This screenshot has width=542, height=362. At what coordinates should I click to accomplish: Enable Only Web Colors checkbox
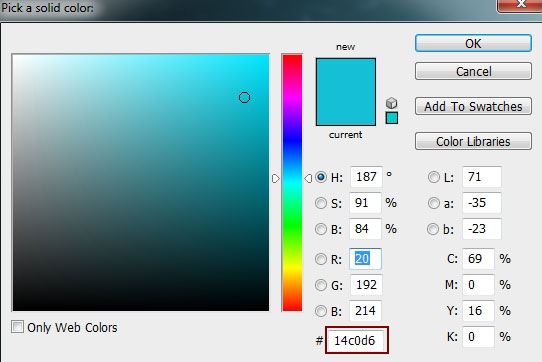click(17, 326)
